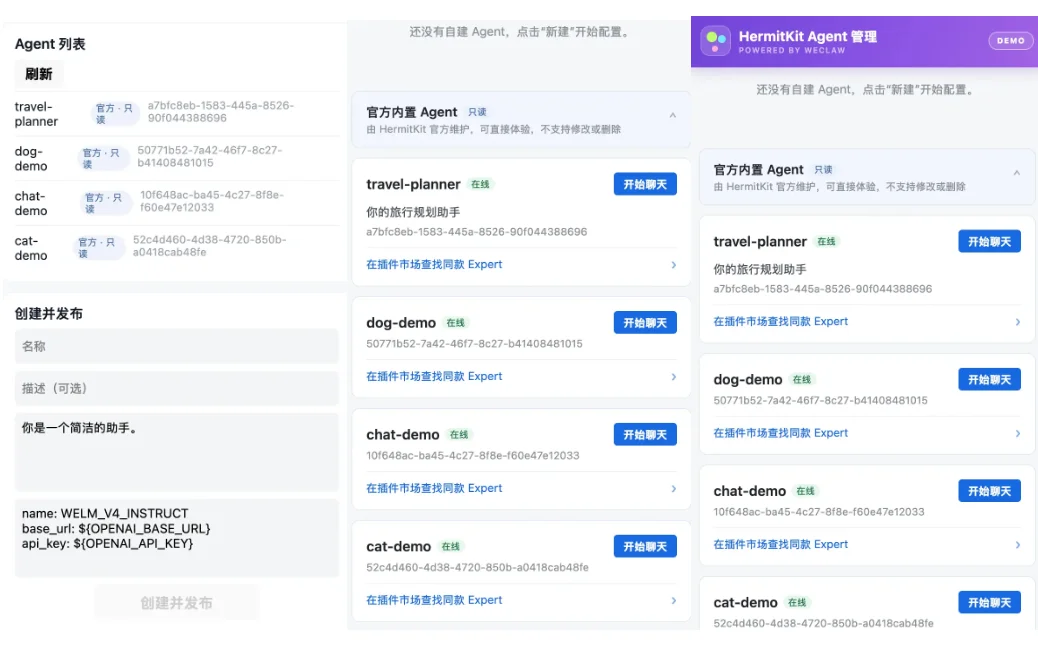Click the DEMO badge in the HermitKit header
The height and width of the screenshot is (648, 1038).
coord(1010,41)
